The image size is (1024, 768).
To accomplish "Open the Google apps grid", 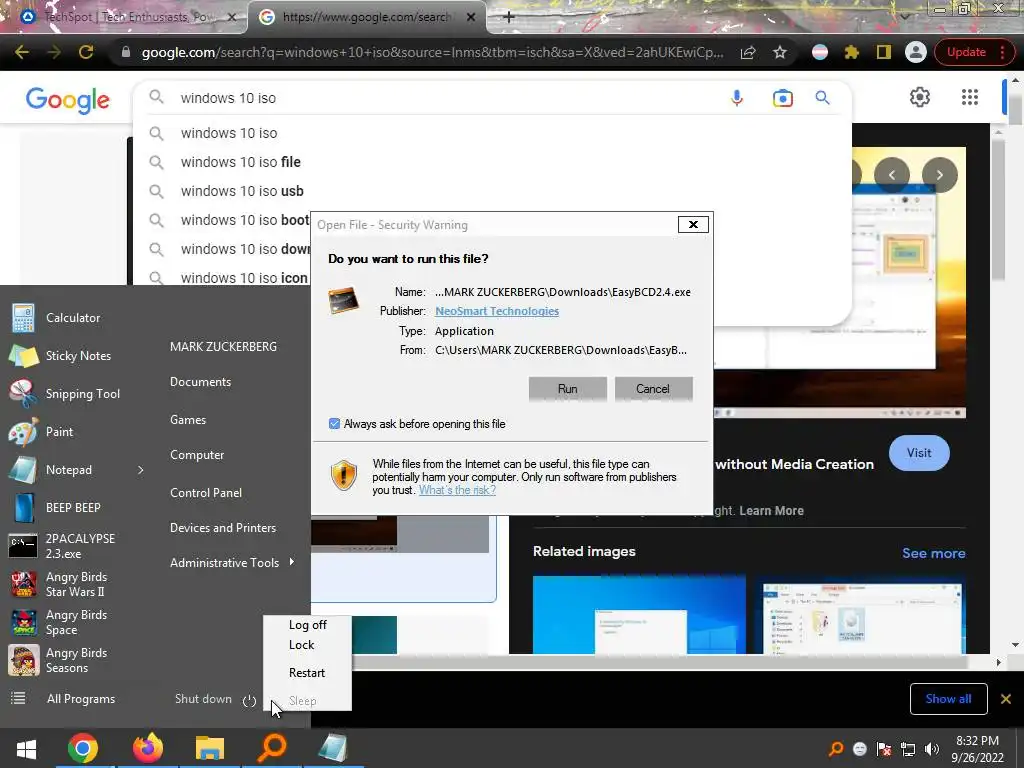I will 970,97.
